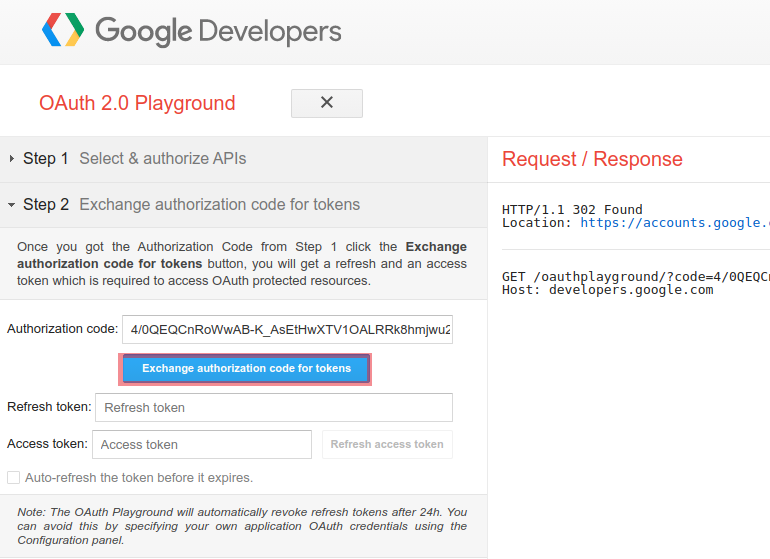Expand Step 1 Select & authorize APIs
Screen dimensions: 770x559
pyautogui.click(x=244, y=159)
